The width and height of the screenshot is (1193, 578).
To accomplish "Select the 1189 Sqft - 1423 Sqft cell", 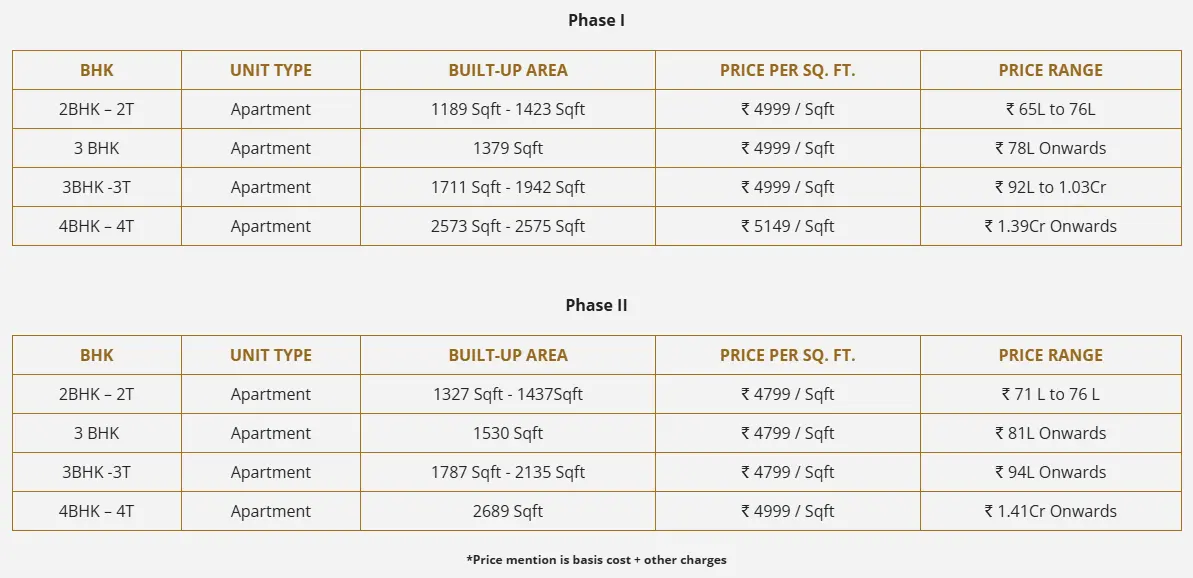I will tap(508, 109).
